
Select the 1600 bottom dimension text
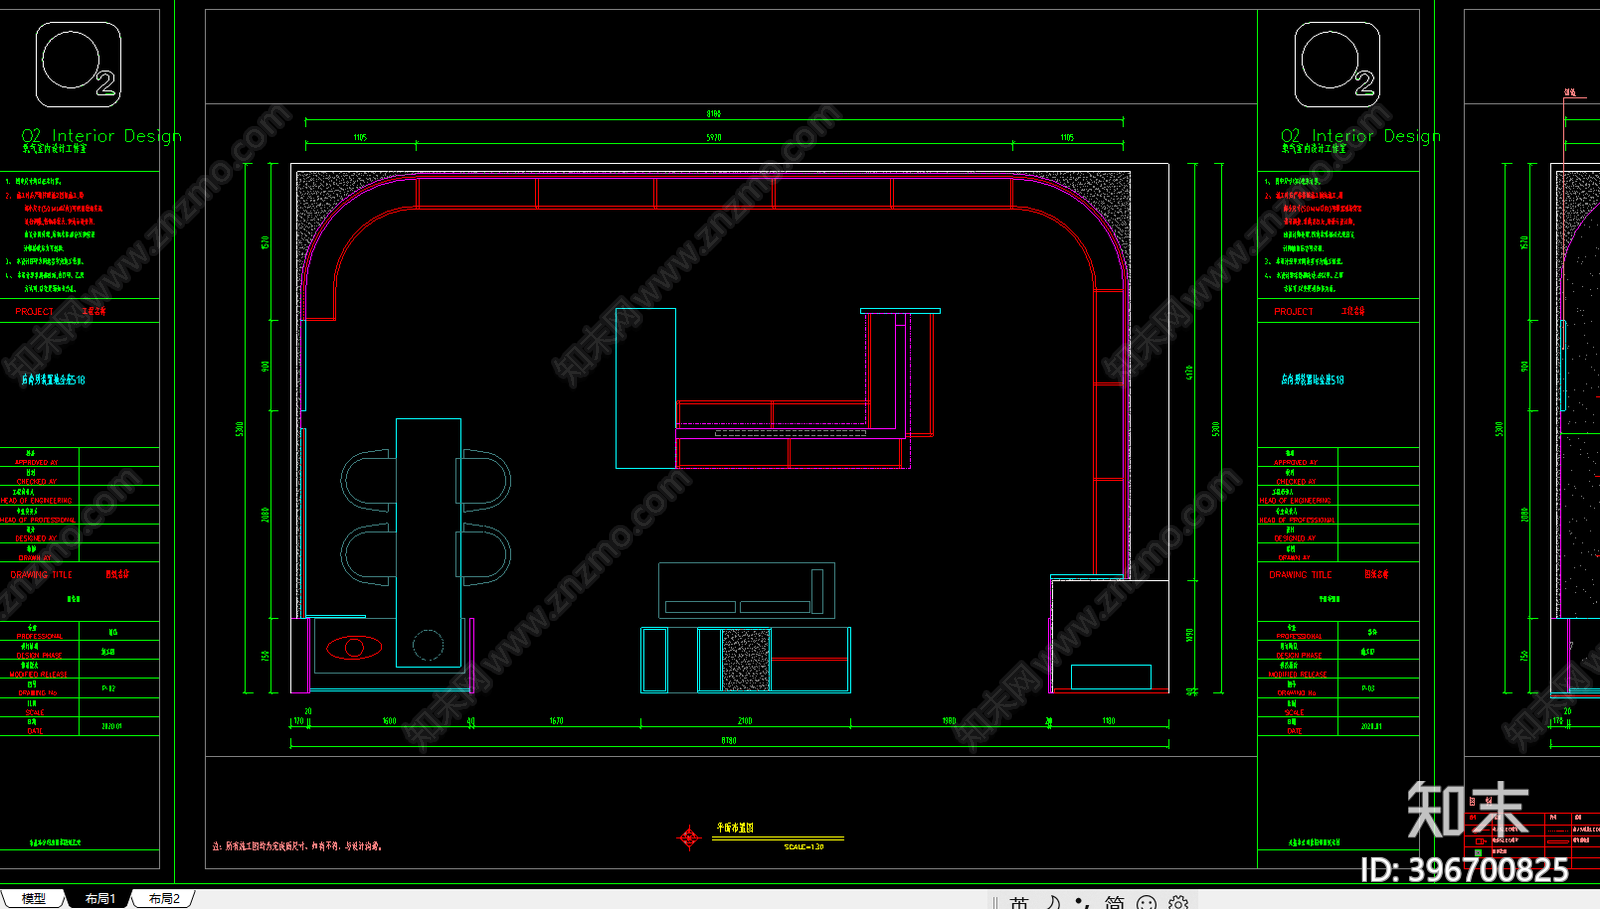(x=389, y=721)
